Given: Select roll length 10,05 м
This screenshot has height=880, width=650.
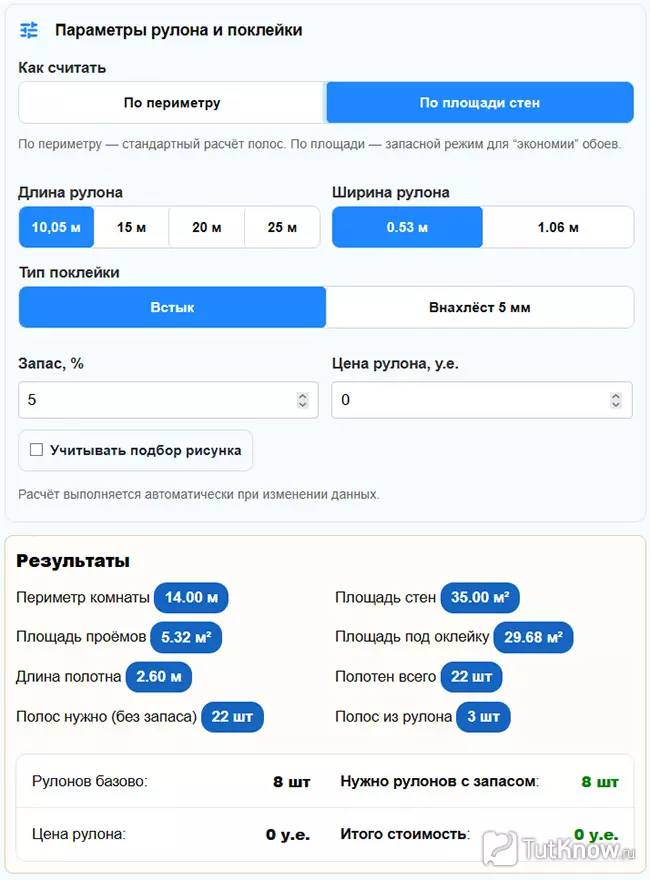Looking at the screenshot, I should point(56,227).
